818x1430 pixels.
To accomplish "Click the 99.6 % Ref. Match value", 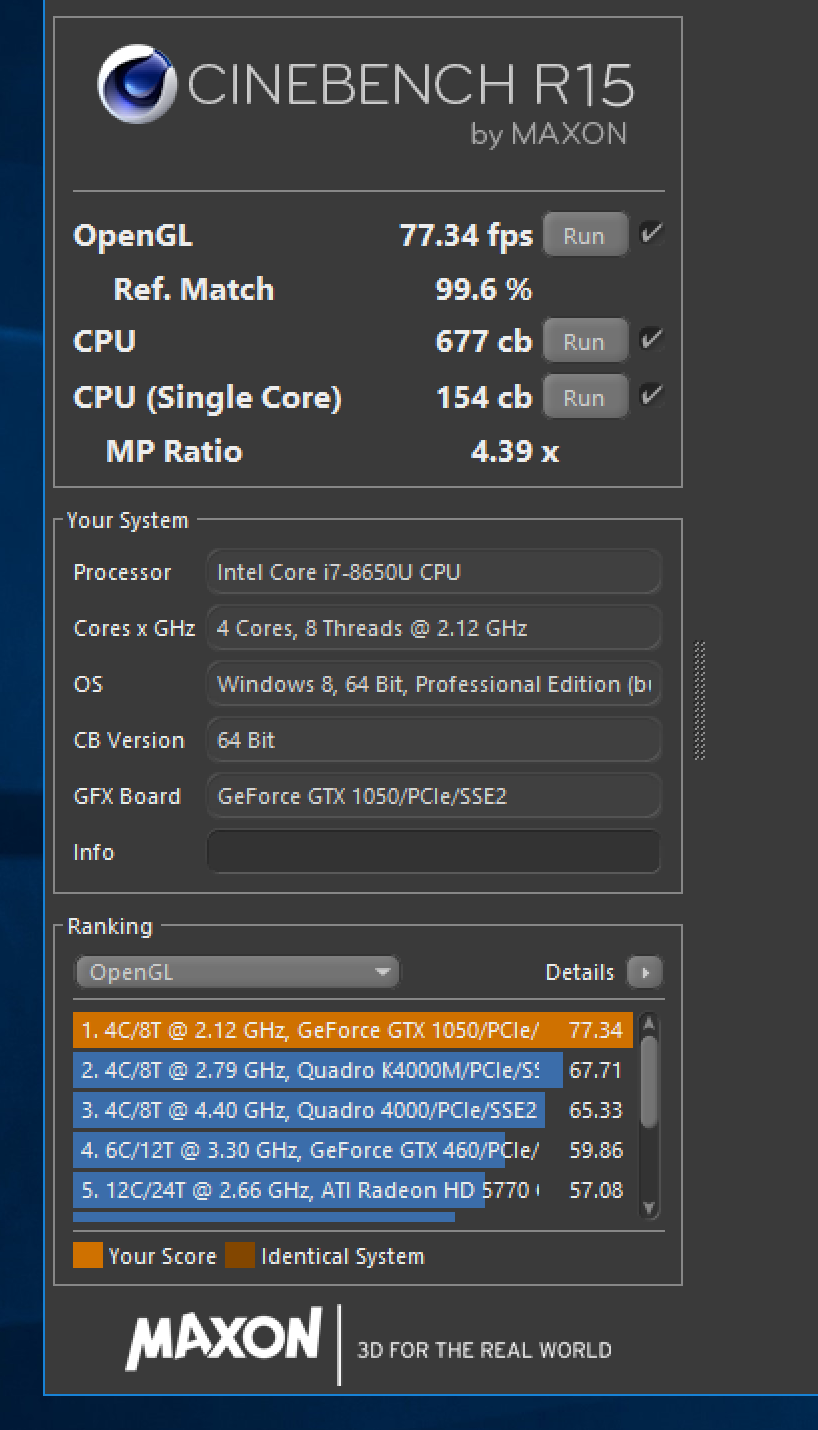I will [x=484, y=290].
